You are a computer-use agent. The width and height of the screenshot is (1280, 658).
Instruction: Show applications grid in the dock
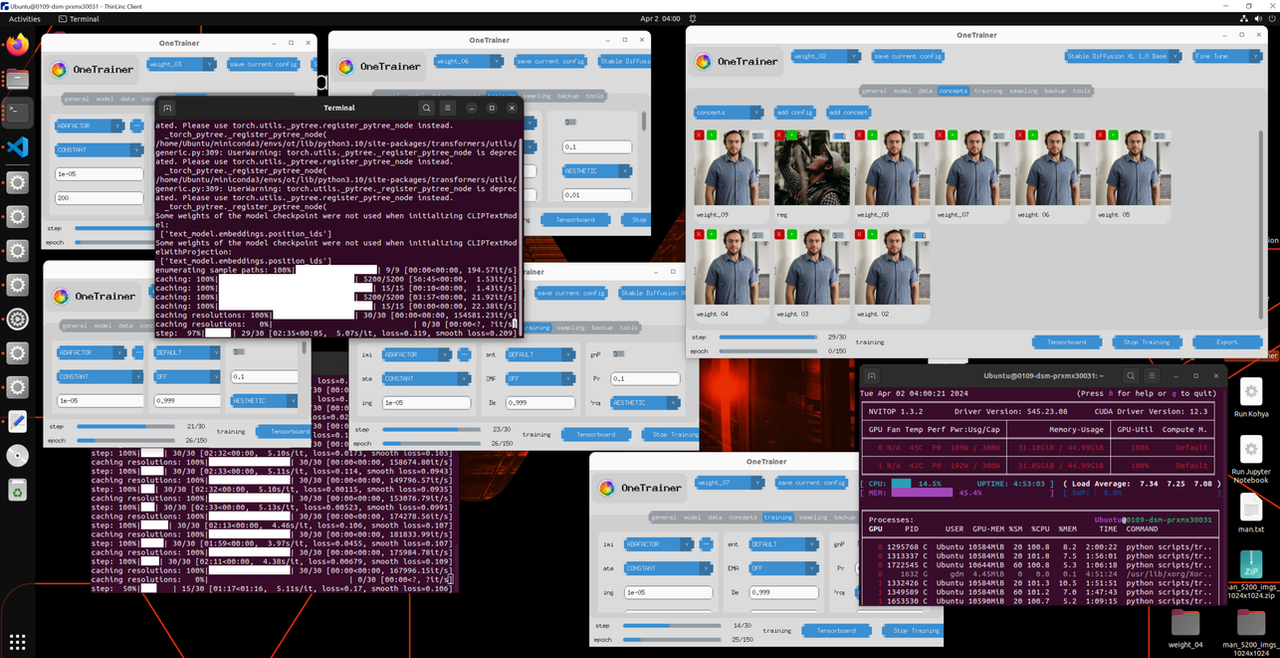(17, 641)
